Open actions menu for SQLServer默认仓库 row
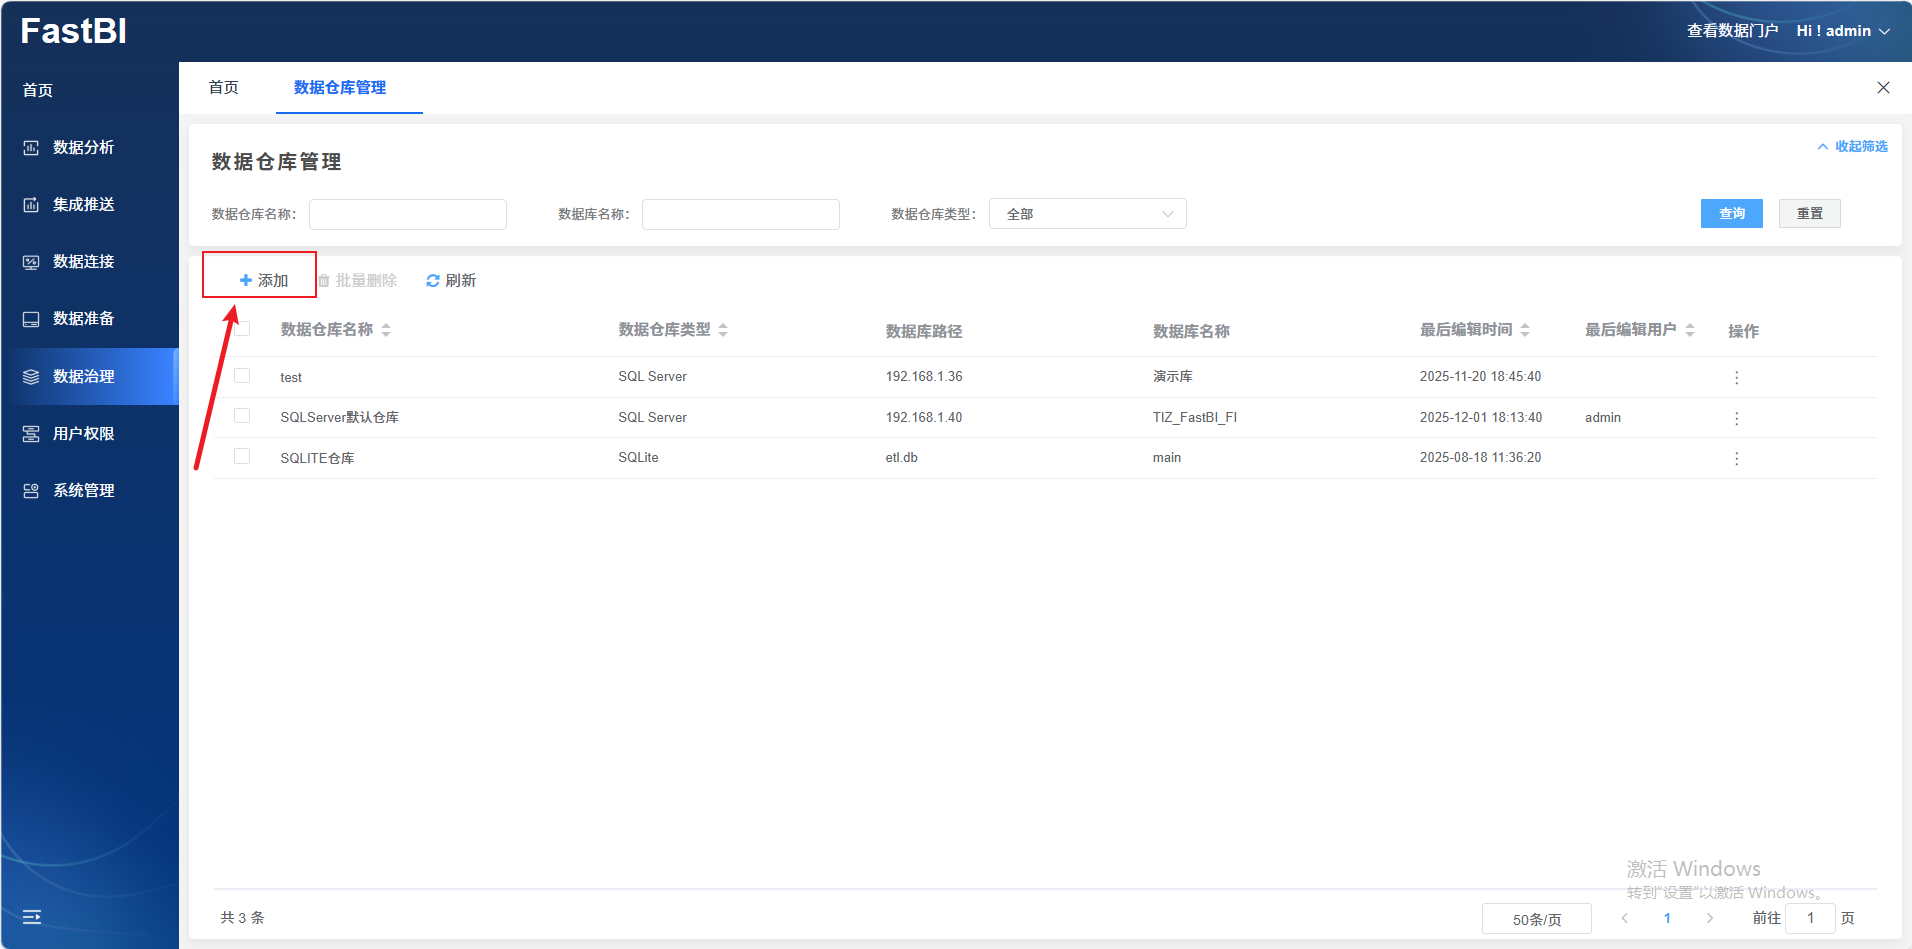The height and width of the screenshot is (949, 1912). click(1736, 419)
